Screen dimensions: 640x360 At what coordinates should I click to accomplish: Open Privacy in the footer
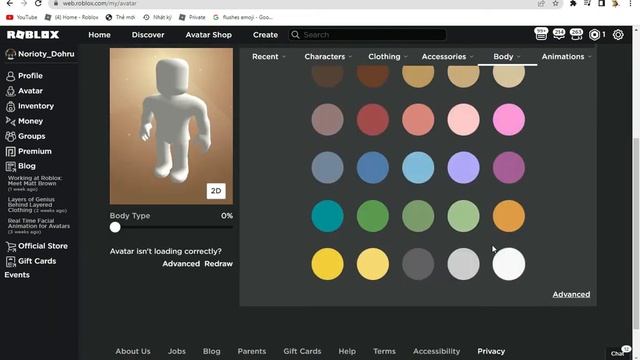pos(491,351)
